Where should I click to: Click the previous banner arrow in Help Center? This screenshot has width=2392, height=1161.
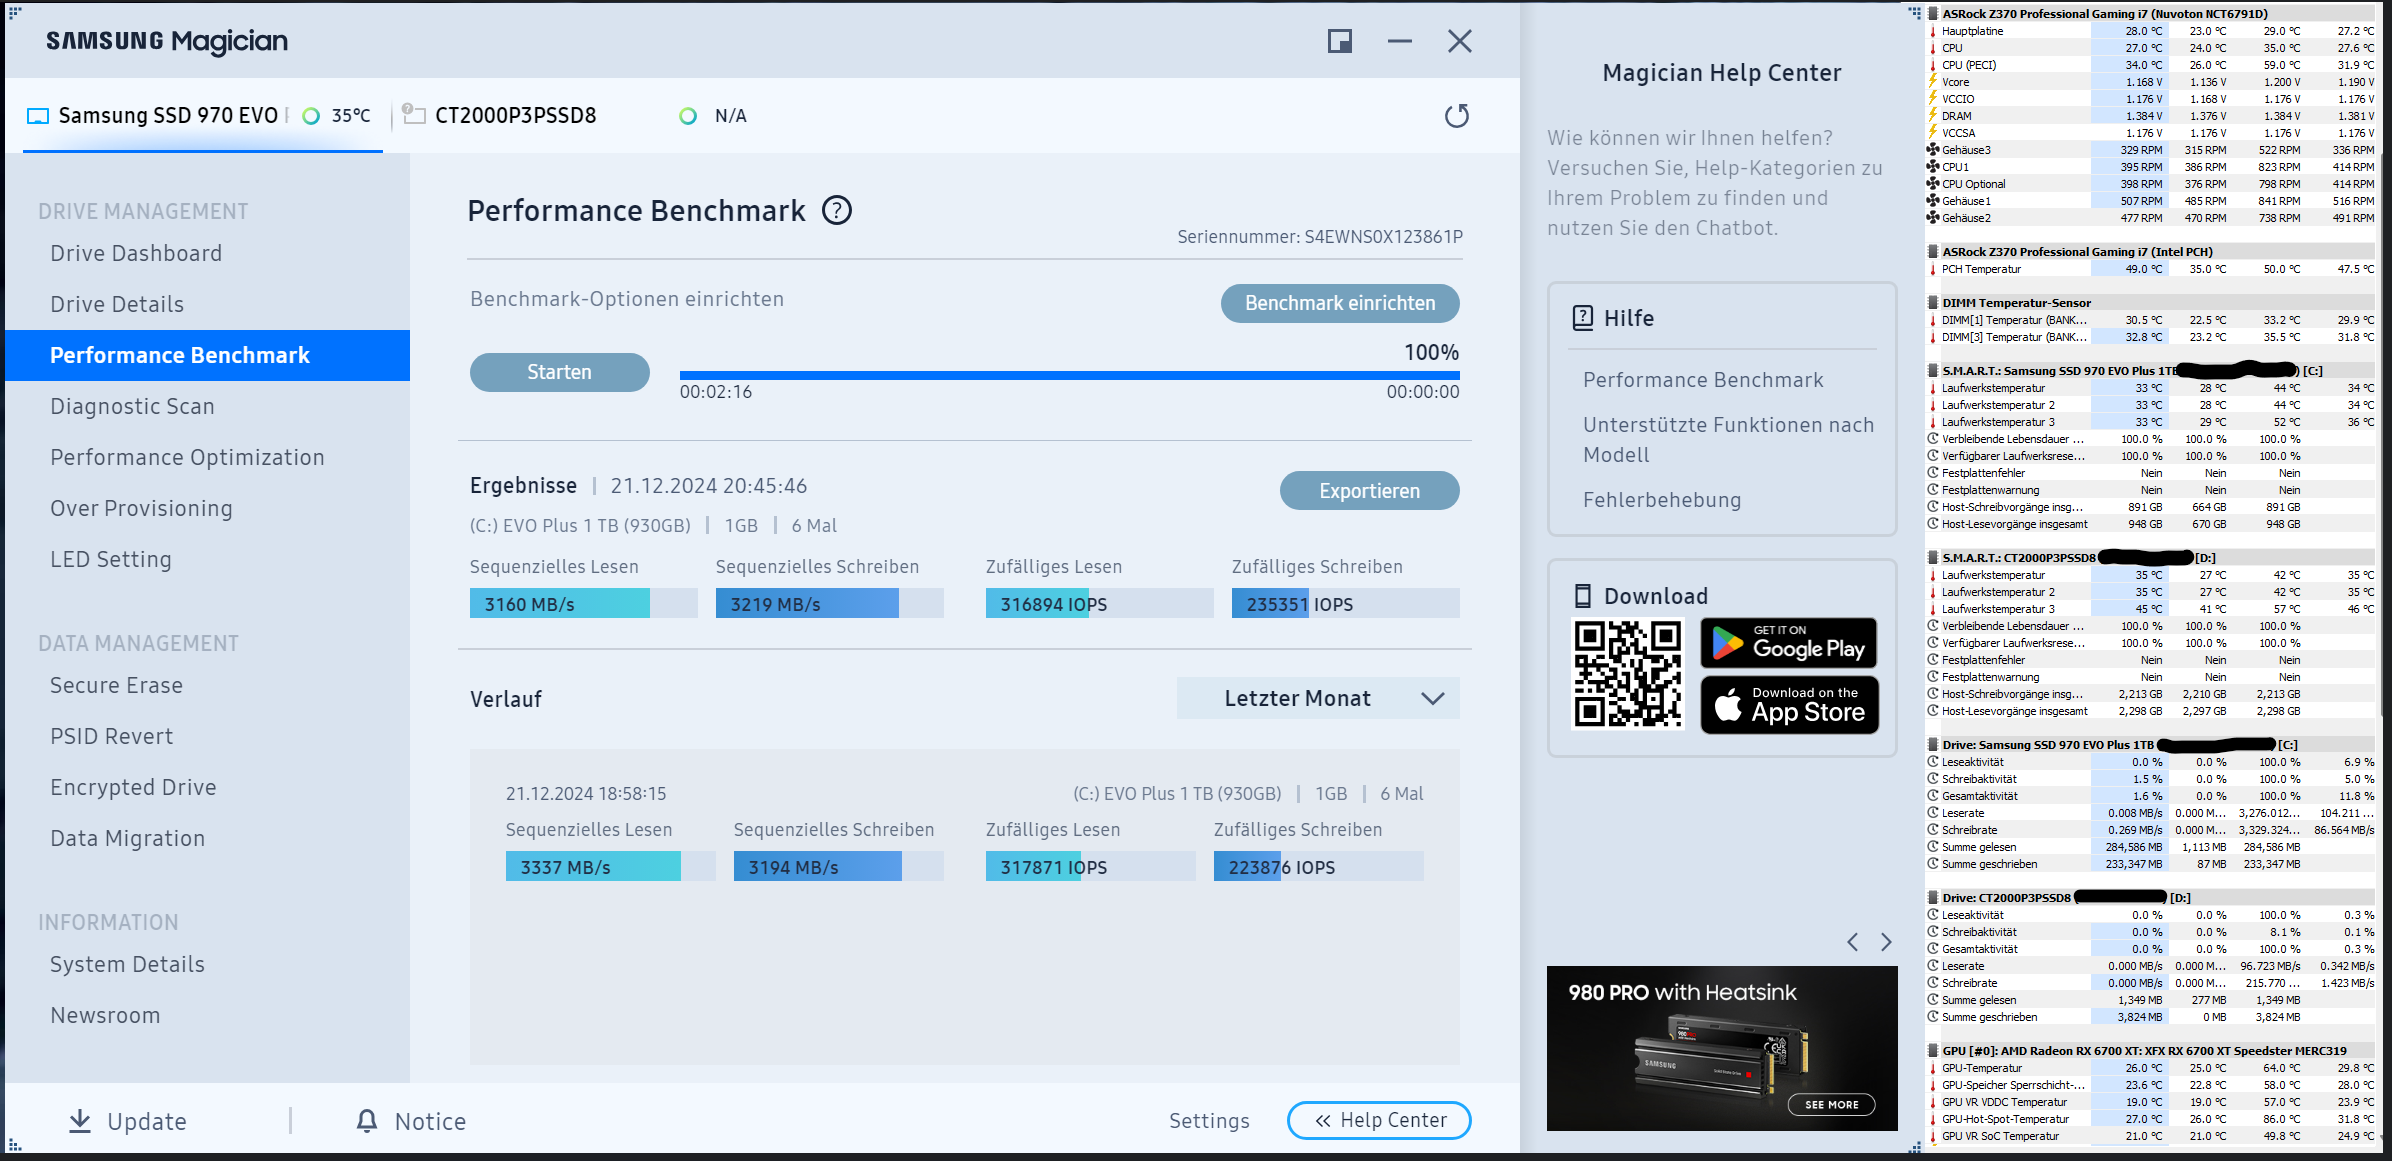click(x=1853, y=942)
